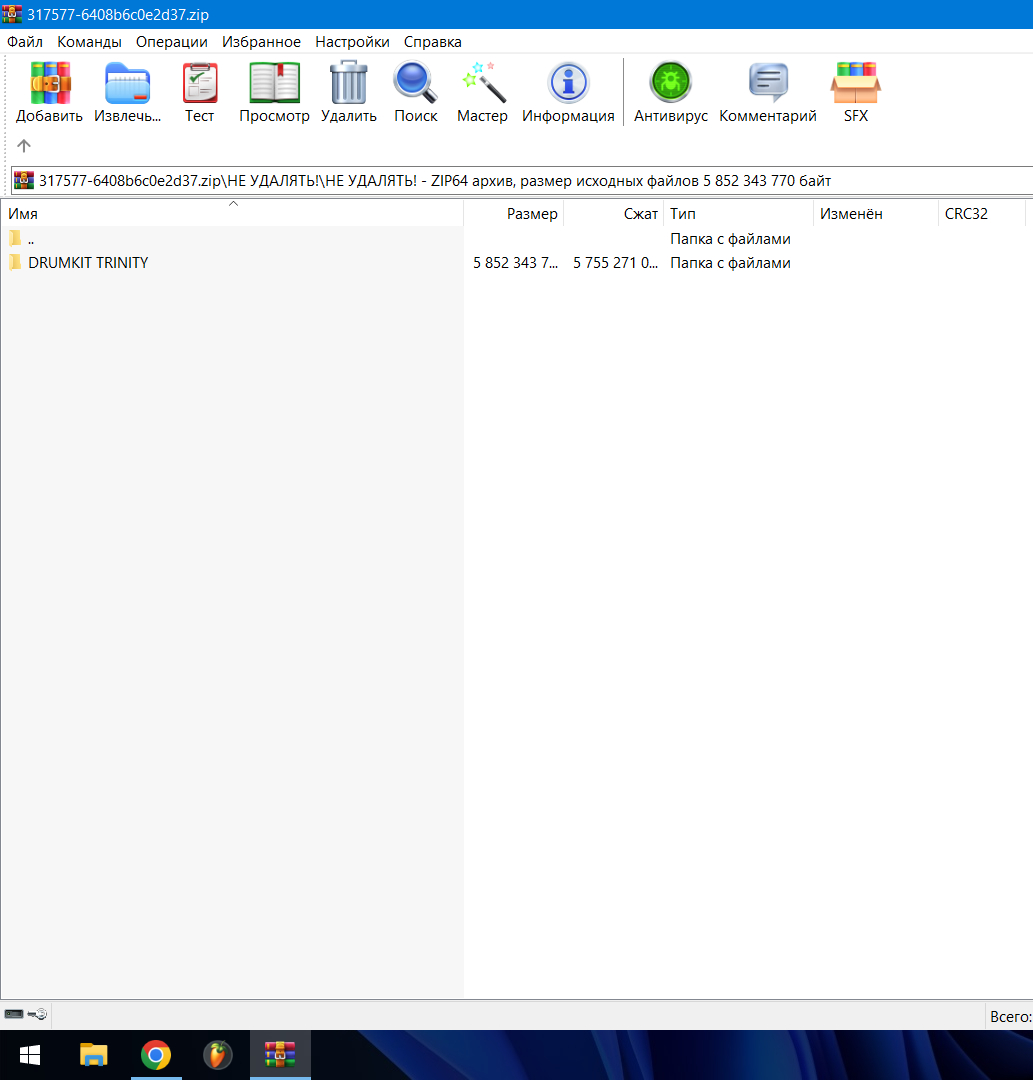This screenshot has width=1033, height=1080.
Task: Click 'Папка с файлами' in the '..' row
Action: (730, 239)
